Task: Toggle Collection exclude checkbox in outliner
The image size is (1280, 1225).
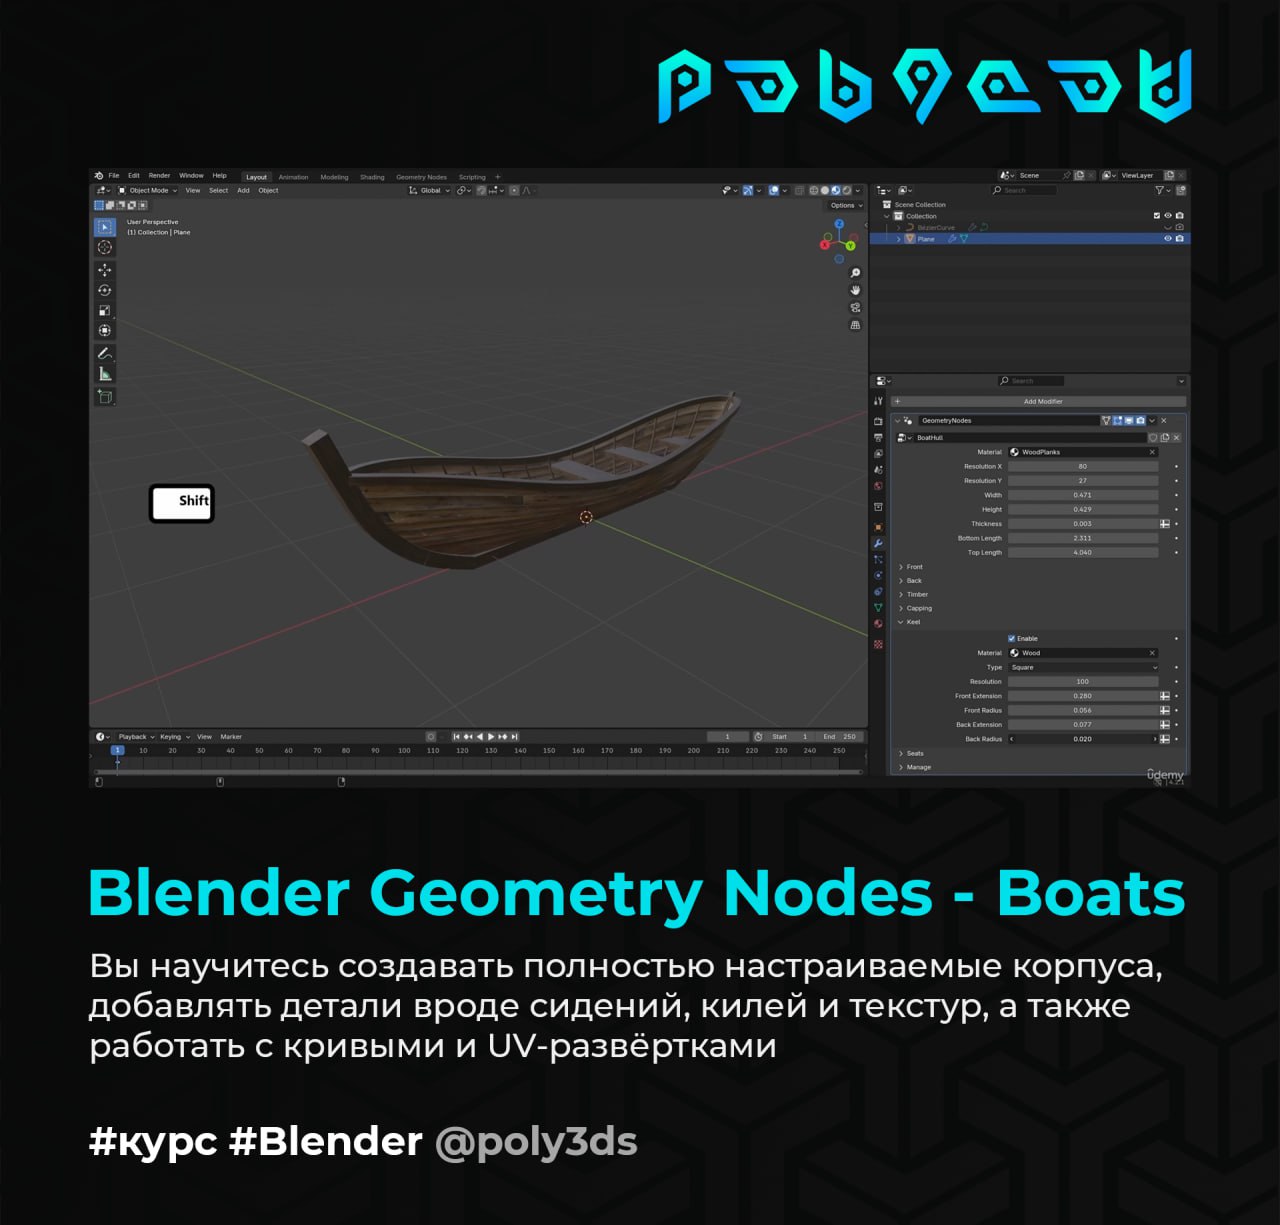Action: click(x=1157, y=216)
